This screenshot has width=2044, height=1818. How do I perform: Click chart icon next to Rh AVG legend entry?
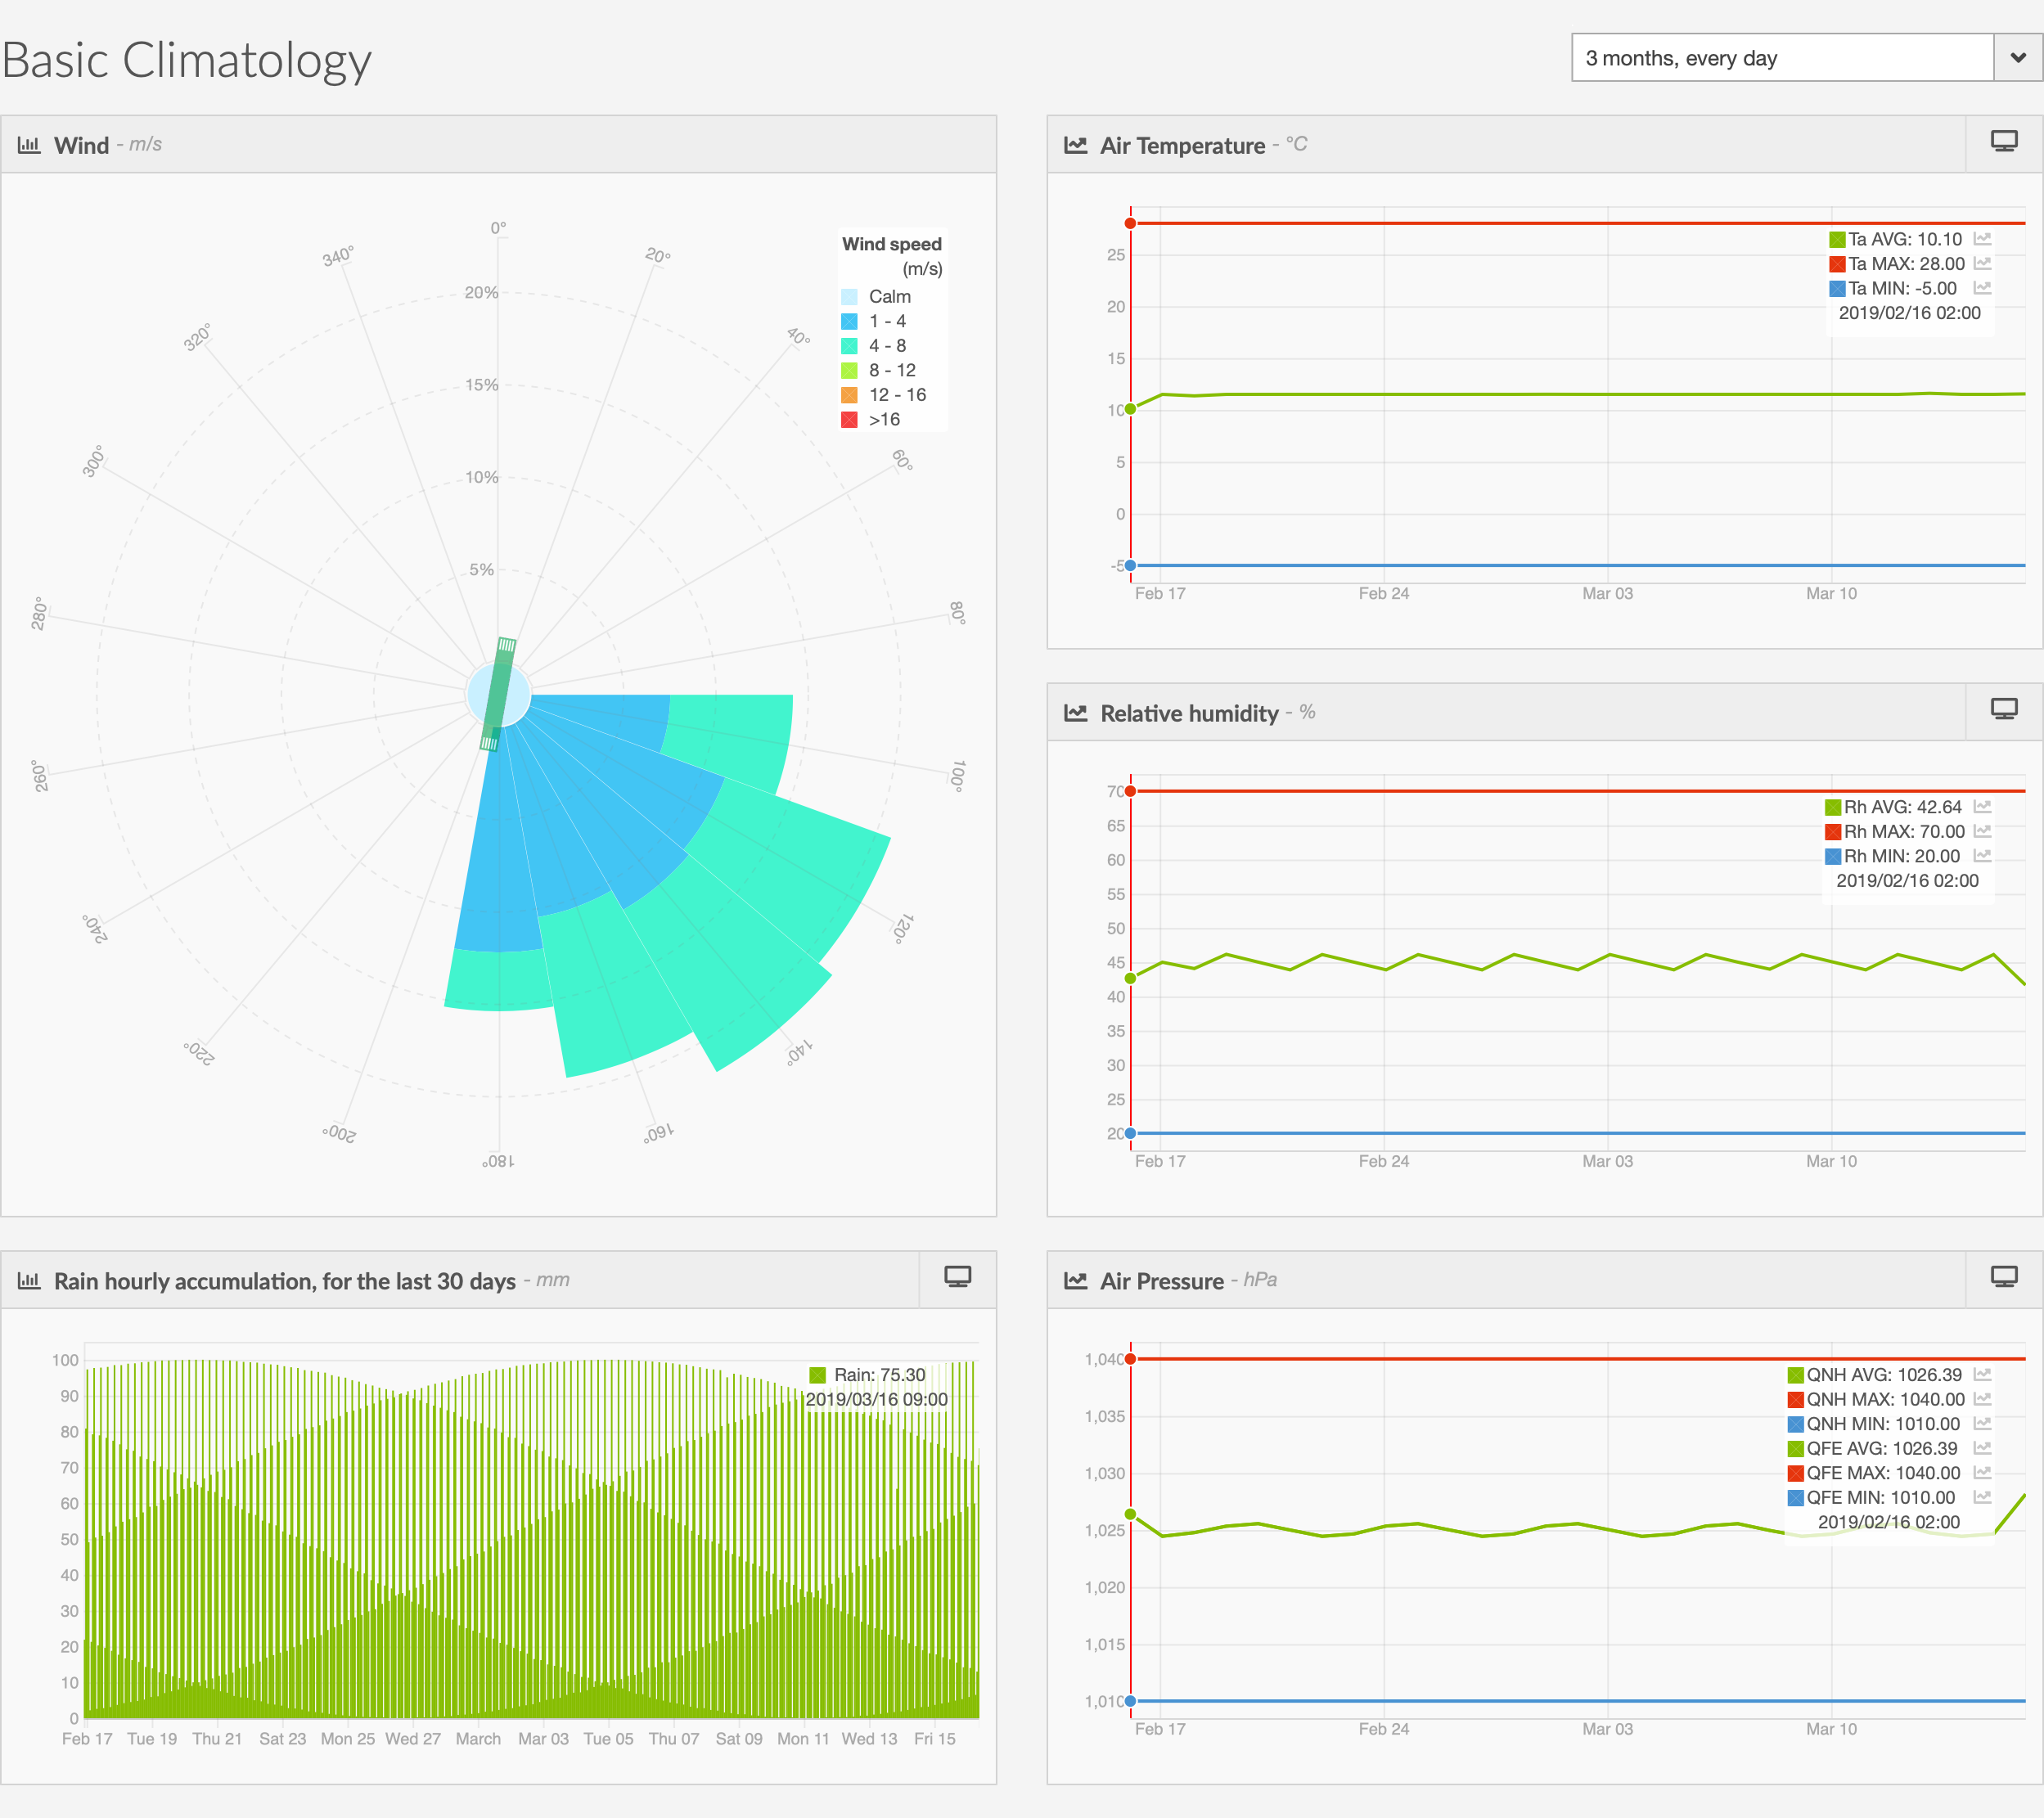(x=1983, y=806)
